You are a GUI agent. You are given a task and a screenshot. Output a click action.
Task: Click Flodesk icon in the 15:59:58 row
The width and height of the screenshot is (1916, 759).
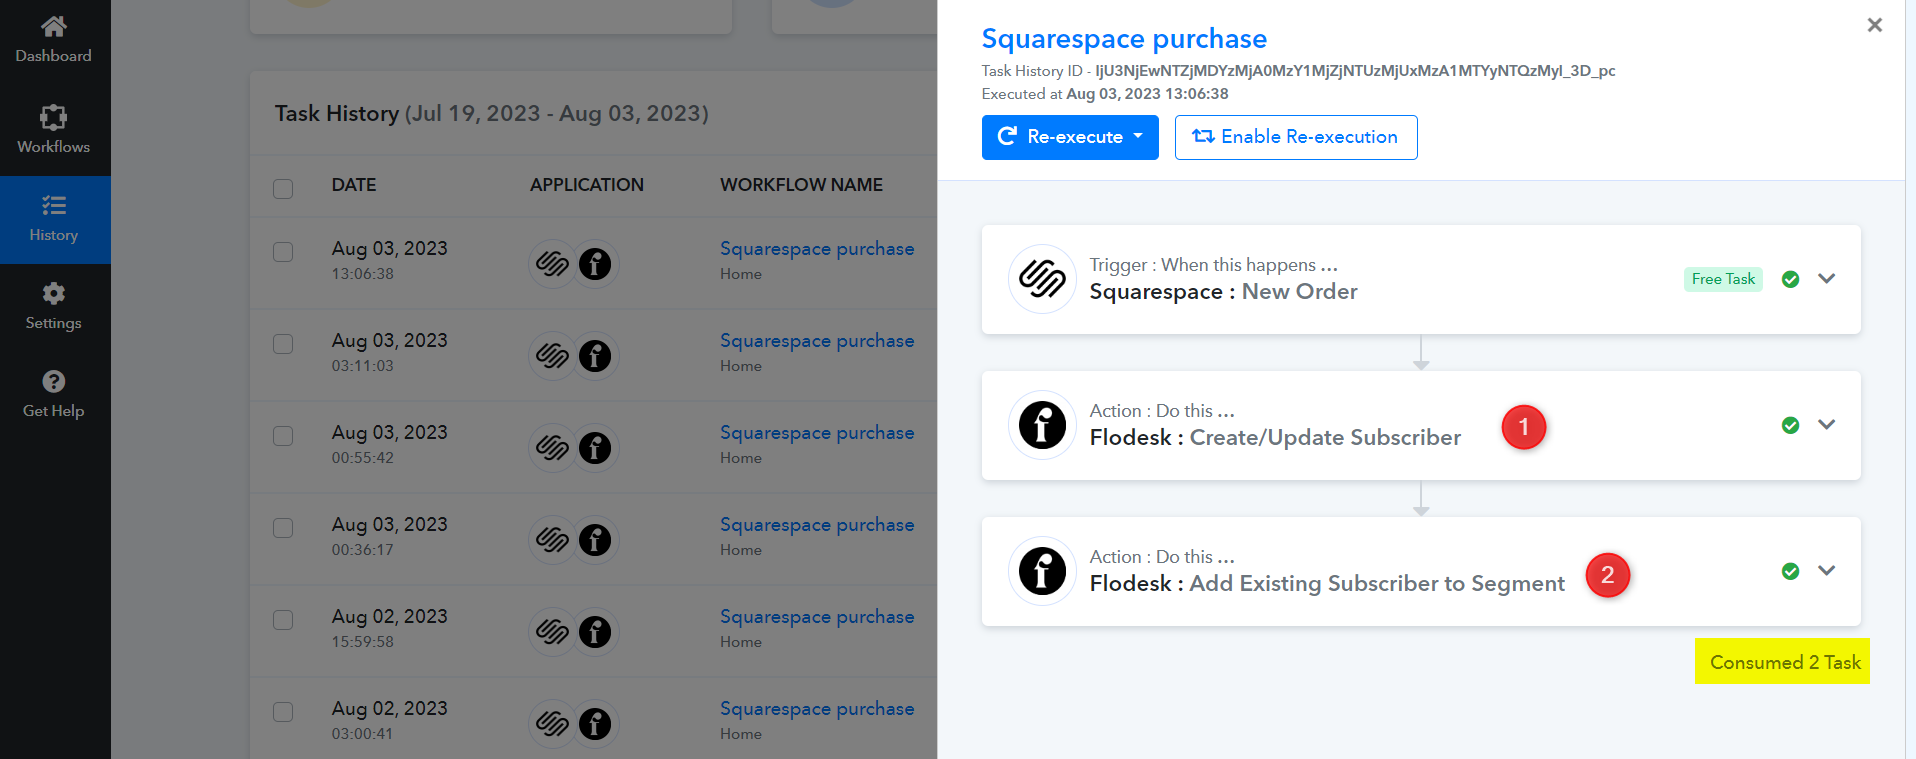point(595,632)
